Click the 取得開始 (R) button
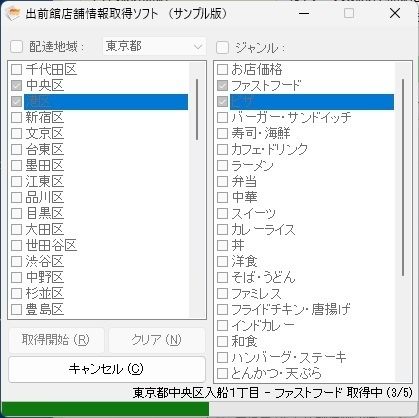 tap(56, 340)
